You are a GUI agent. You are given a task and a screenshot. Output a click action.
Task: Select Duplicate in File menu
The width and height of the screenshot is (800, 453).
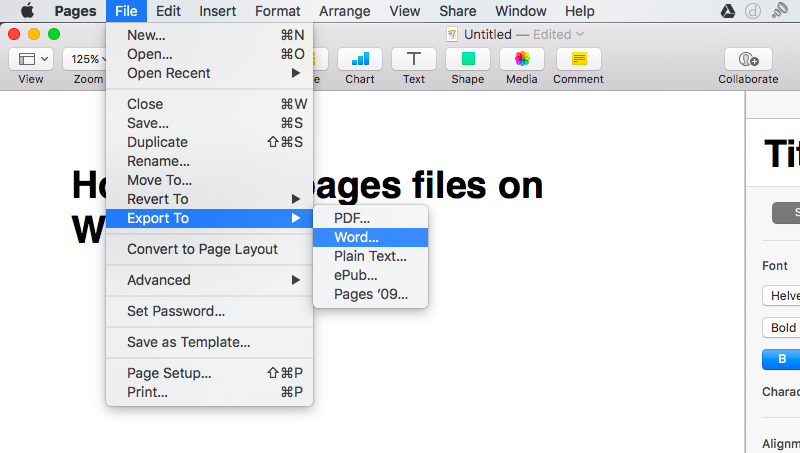pos(209,142)
